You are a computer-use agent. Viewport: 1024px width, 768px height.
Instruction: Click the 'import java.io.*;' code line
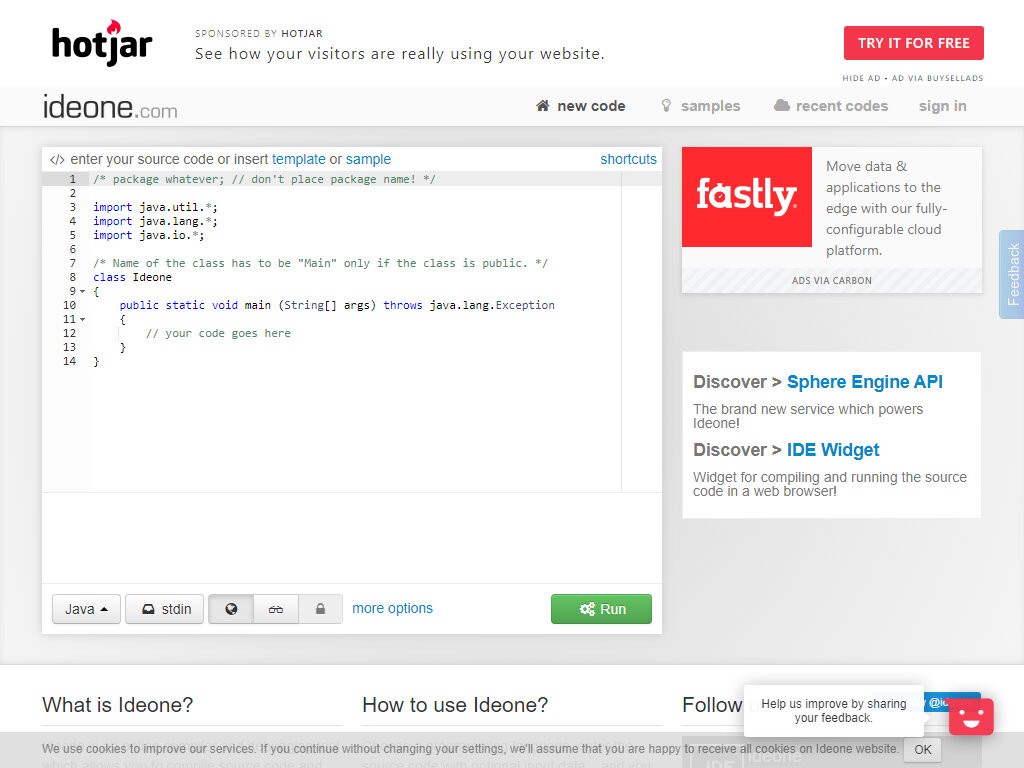coord(148,235)
